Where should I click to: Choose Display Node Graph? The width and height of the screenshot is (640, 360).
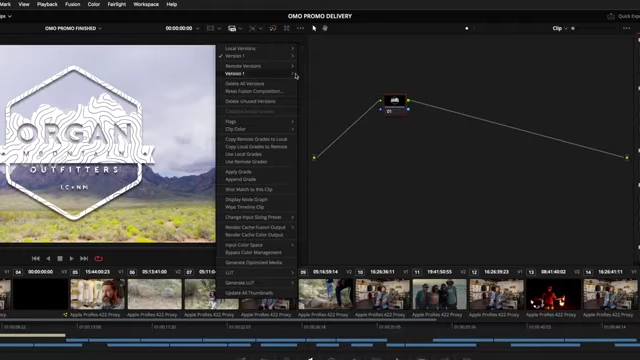257,200
